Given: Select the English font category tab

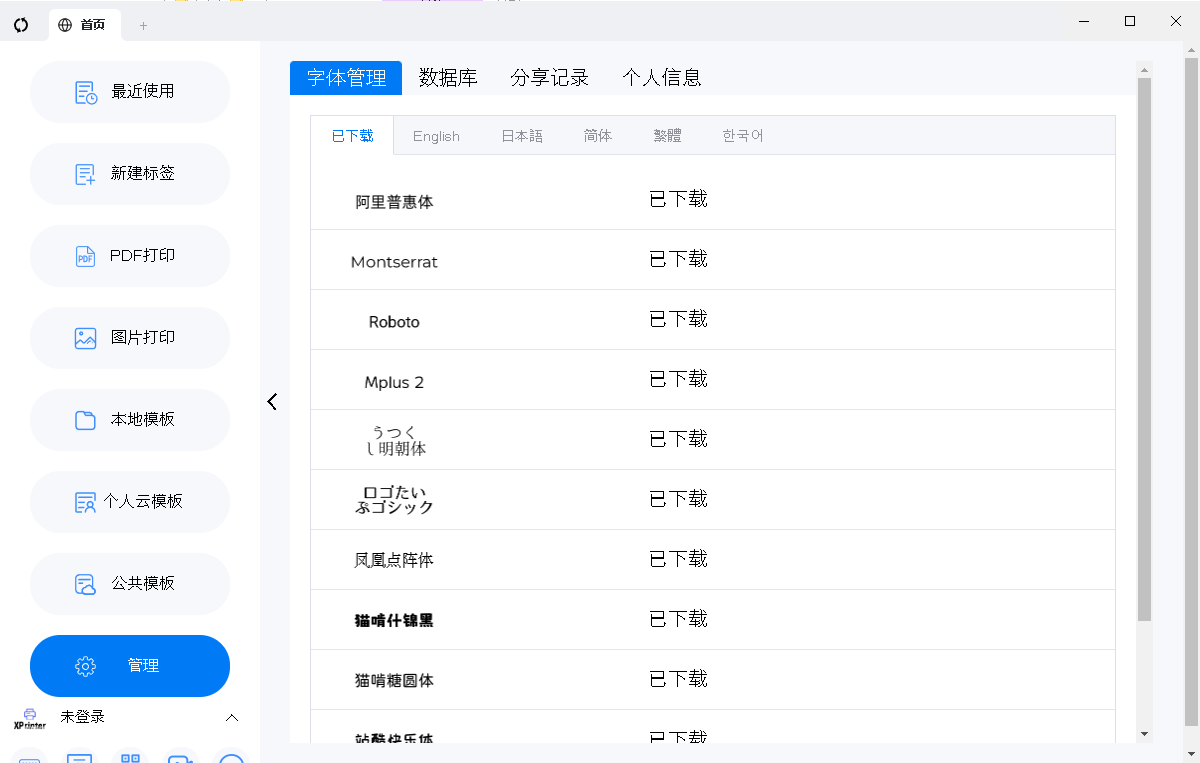Looking at the screenshot, I should coord(436,135).
